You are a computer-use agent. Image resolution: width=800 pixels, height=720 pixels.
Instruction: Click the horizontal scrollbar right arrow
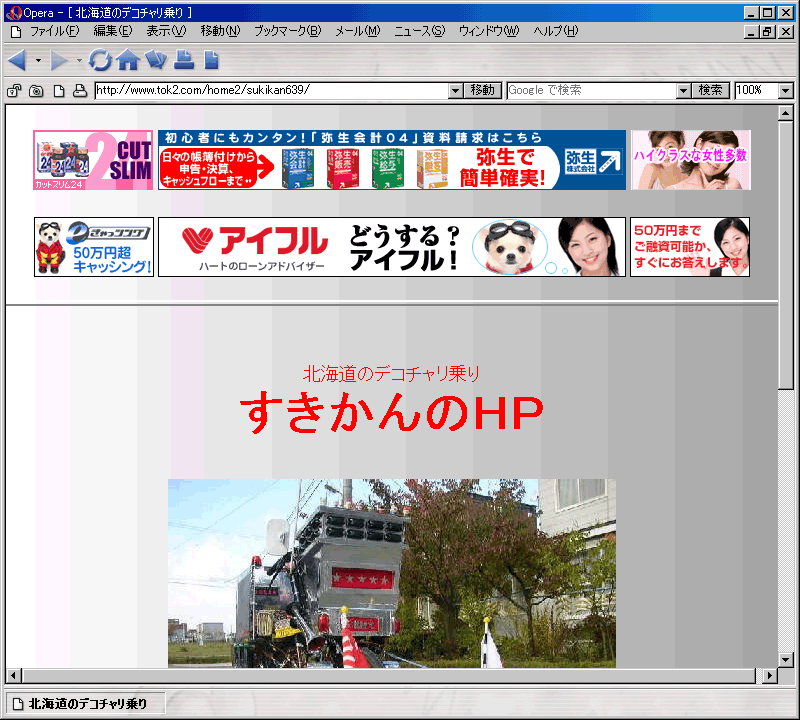click(770, 676)
